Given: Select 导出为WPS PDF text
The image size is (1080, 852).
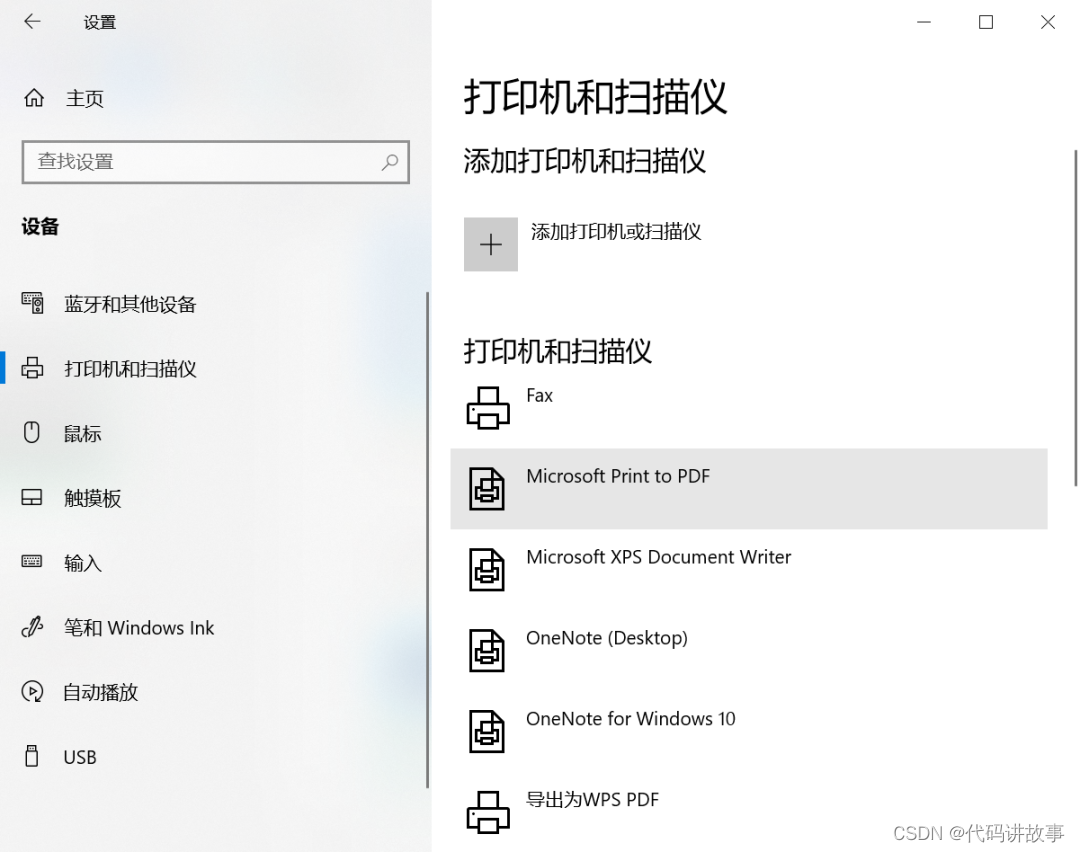Looking at the screenshot, I should click(592, 800).
